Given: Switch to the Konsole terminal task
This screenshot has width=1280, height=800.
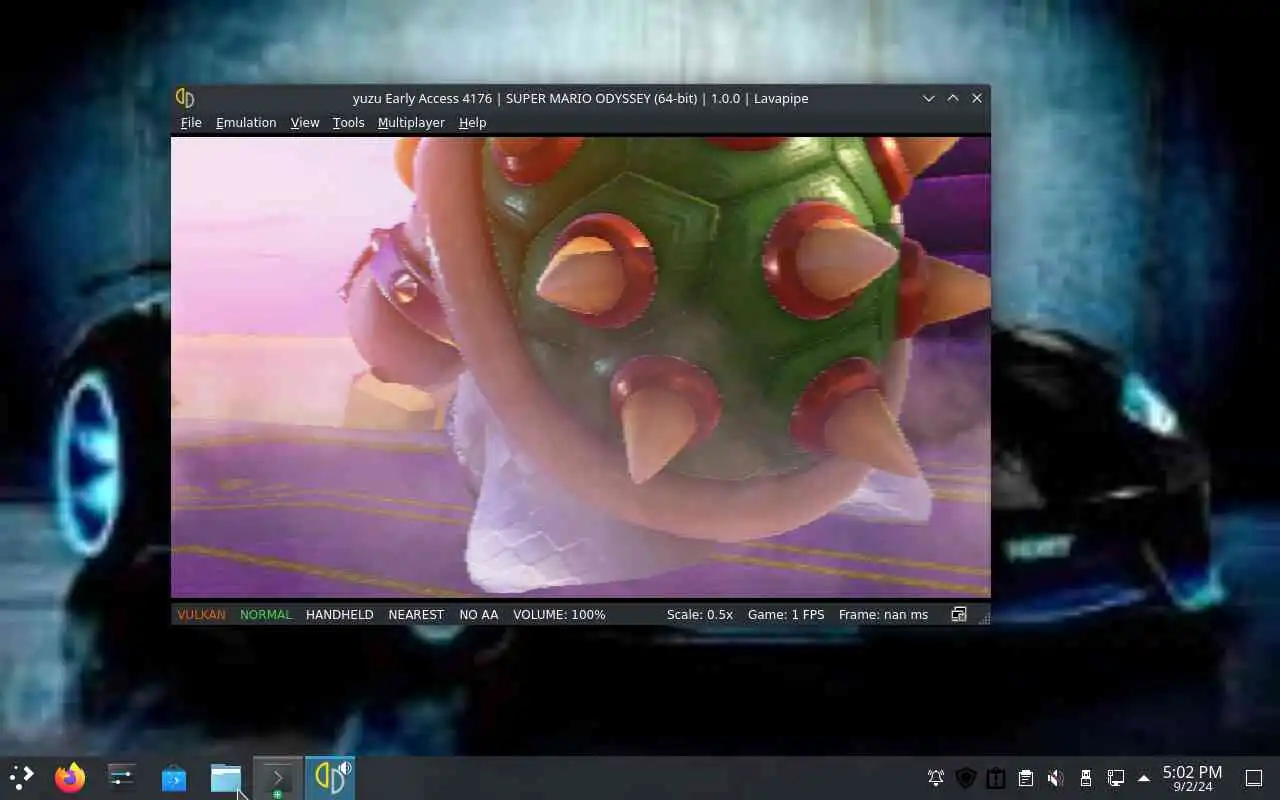Looking at the screenshot, I should click(278, 777).
